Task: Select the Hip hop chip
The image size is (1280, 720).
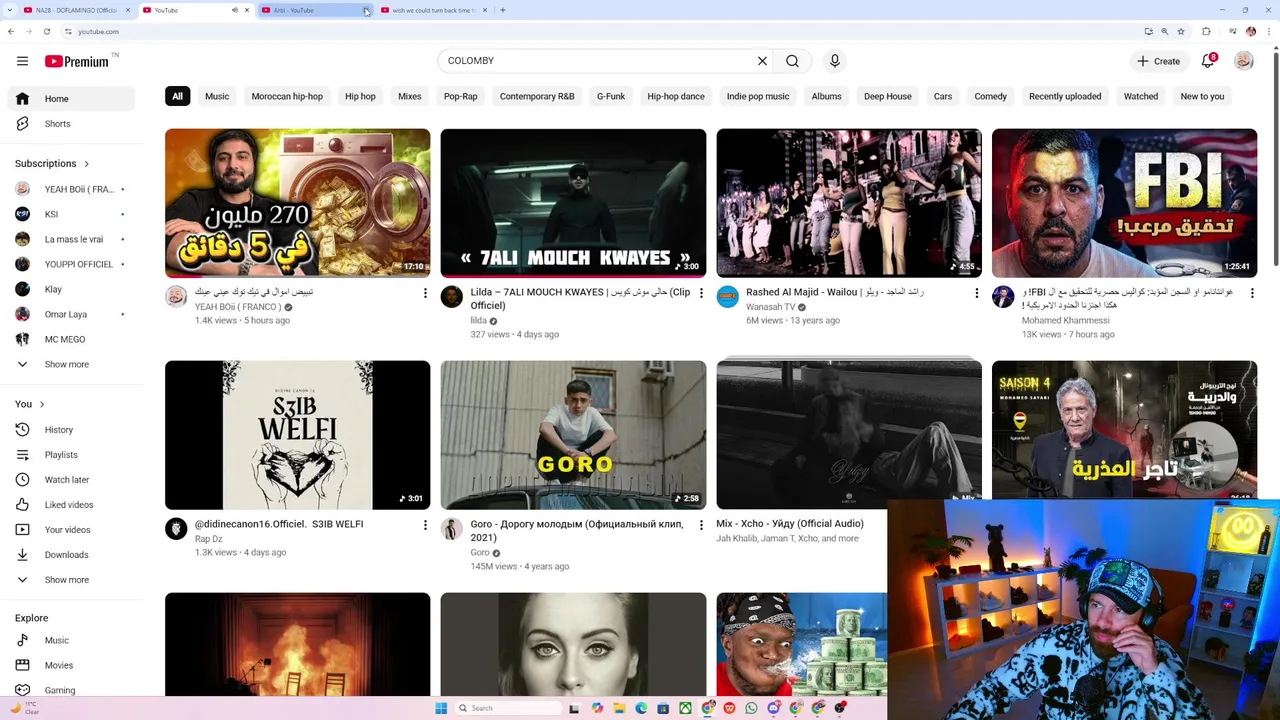Action: click(x=360, y=97)
